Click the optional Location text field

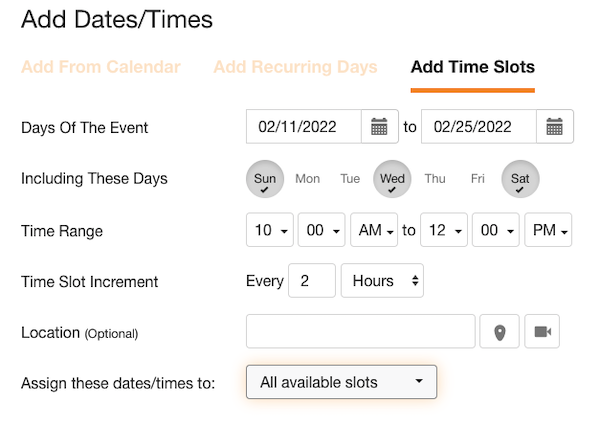coord(361,332)
